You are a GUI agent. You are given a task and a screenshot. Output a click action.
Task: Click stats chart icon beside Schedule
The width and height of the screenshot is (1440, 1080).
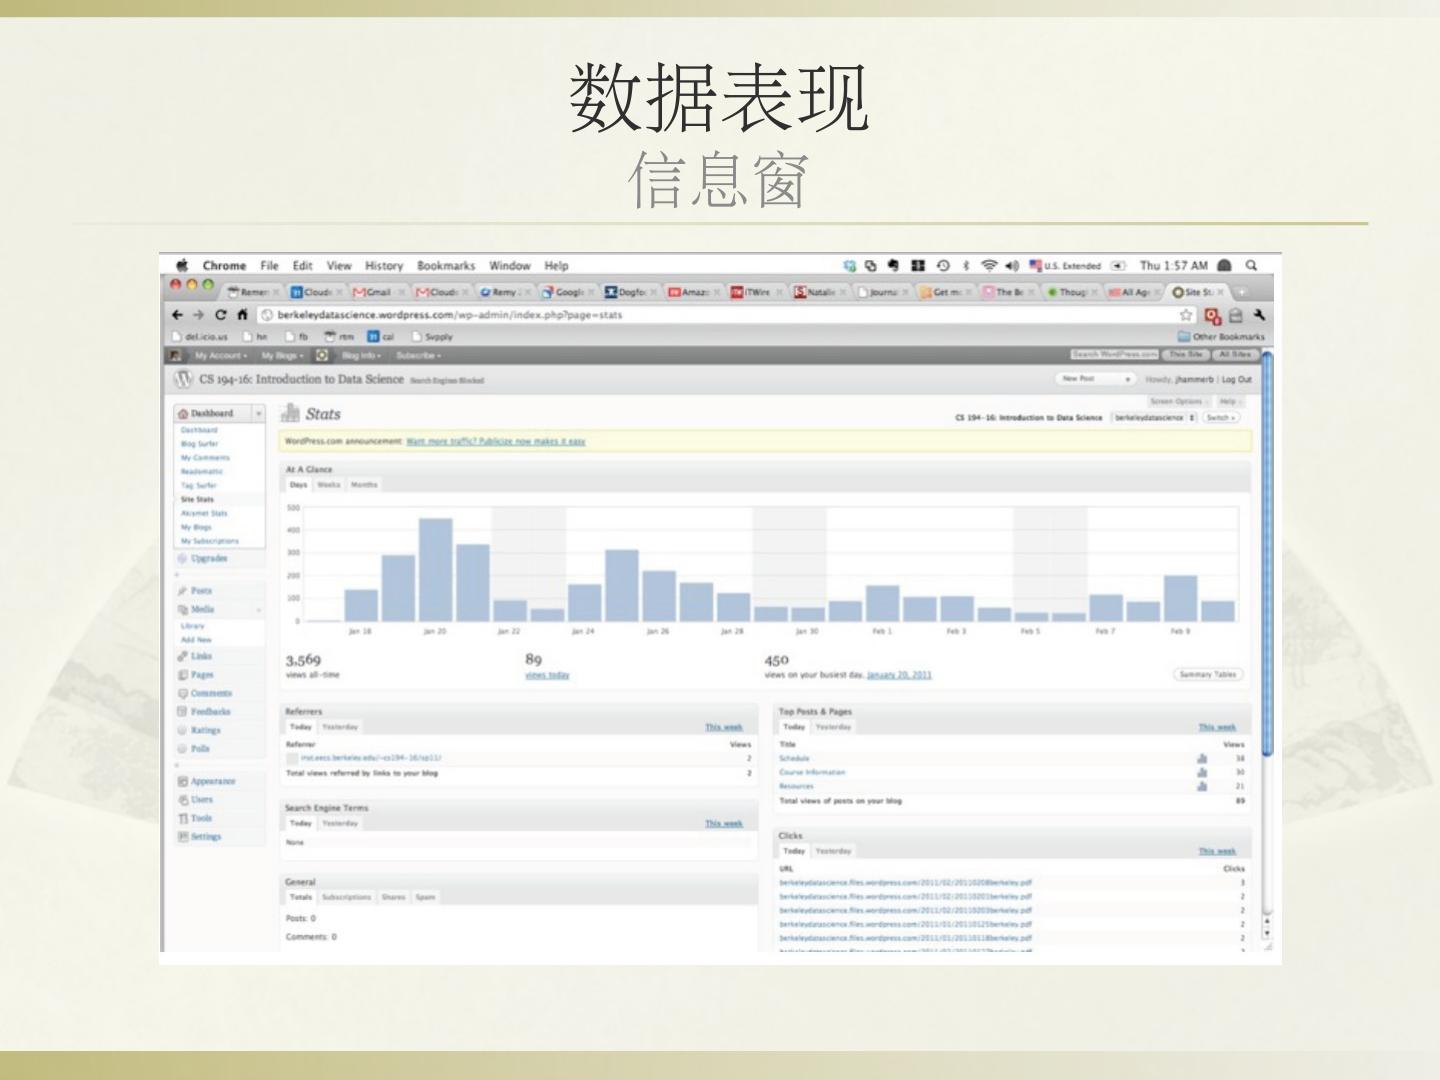pos(1201,759)
